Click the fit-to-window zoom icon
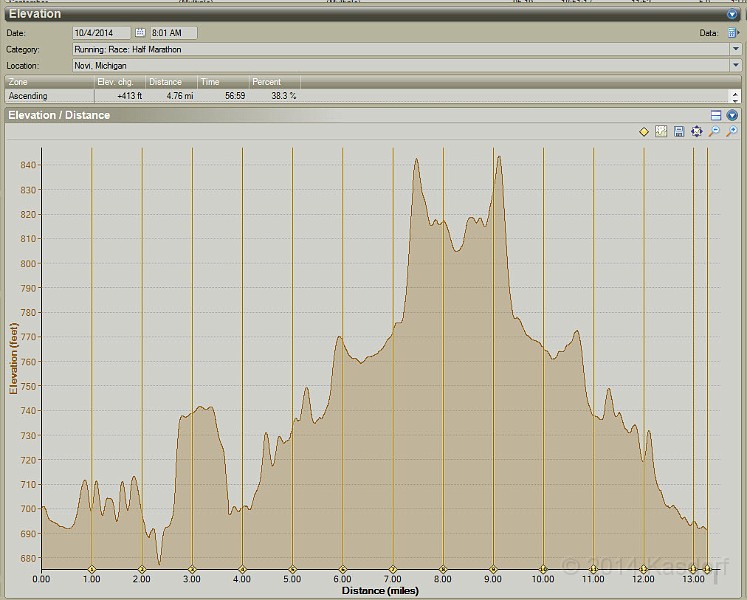Viewport: 747px width, 600px height. click(x=697, y=132)
